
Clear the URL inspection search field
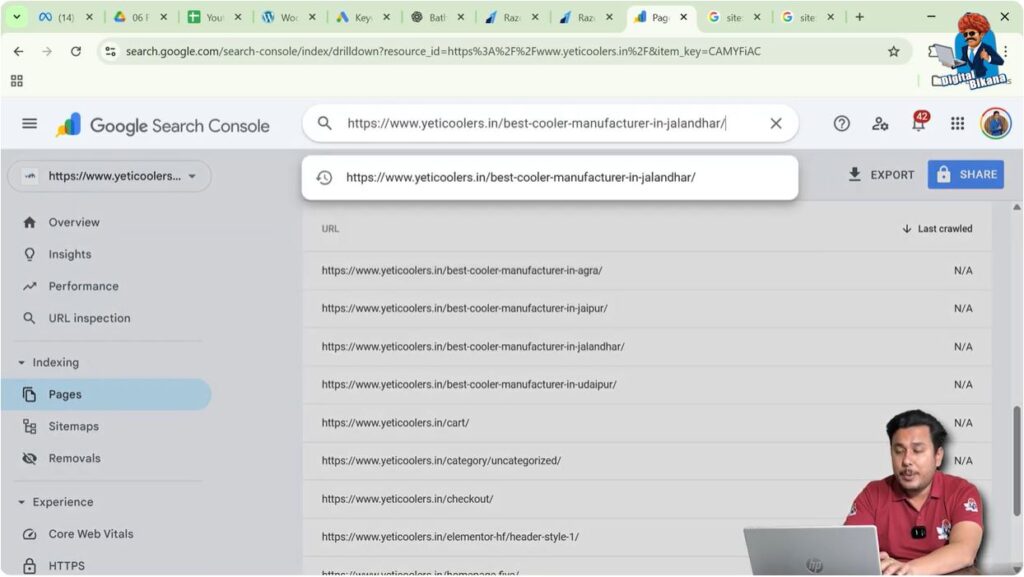775,123
